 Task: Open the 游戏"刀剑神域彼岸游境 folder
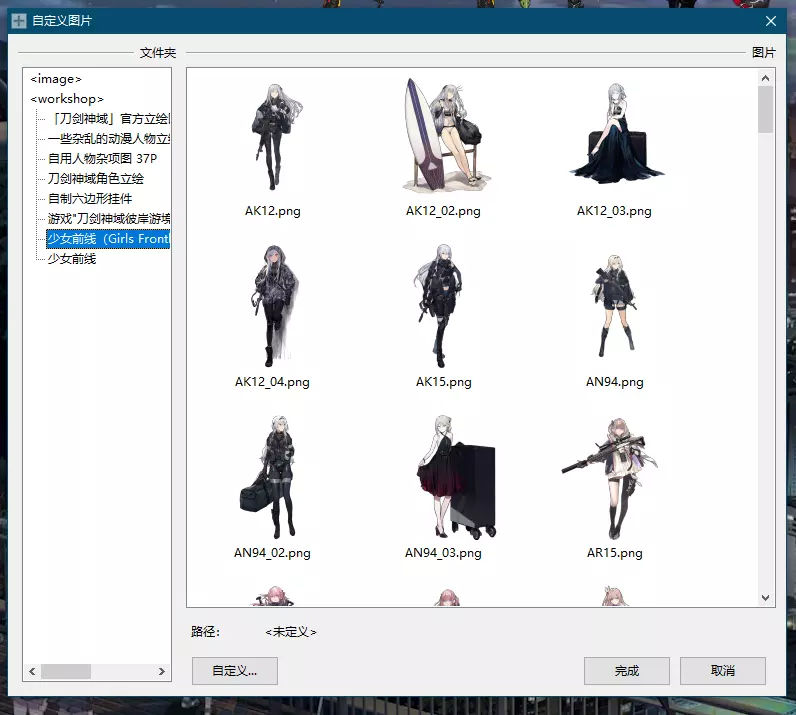109,219
